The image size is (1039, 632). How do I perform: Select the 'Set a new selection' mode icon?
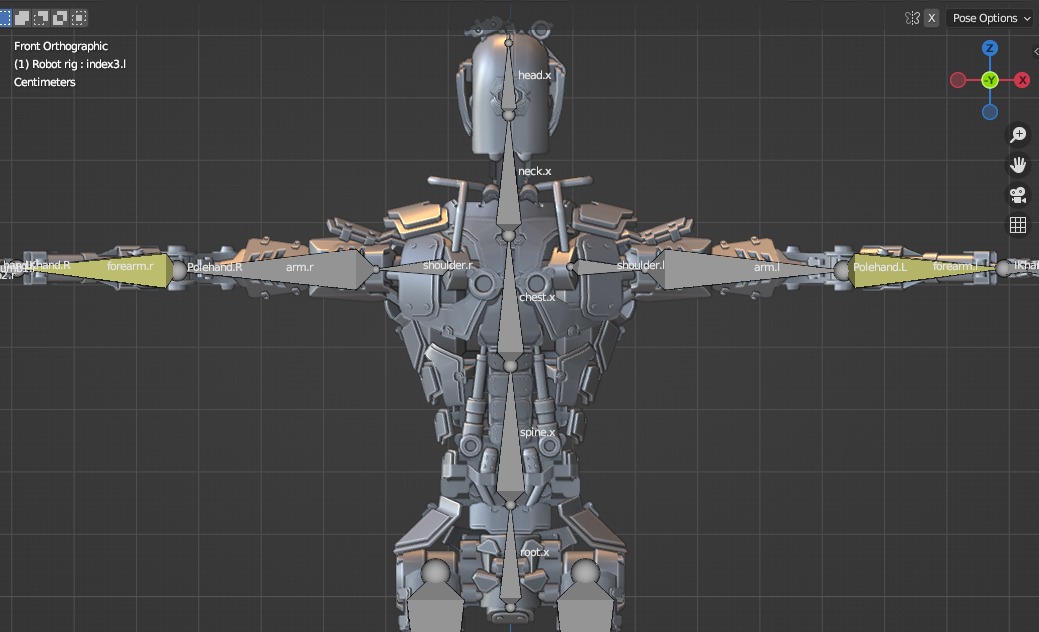pyautogui.click(x=5, y=18)
